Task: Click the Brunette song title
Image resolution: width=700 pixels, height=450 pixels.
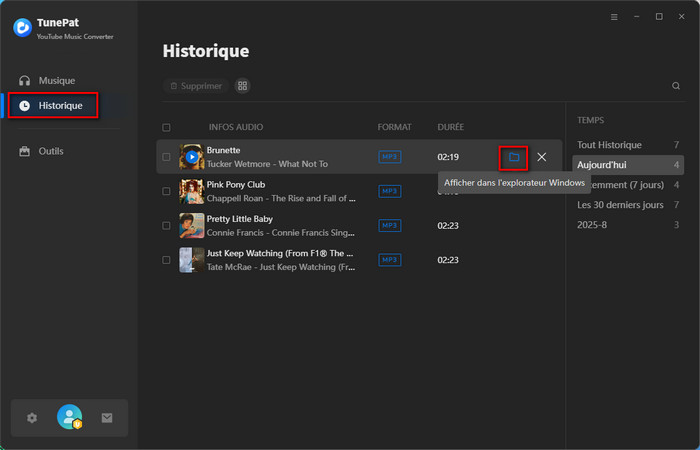Action: tap(223, 150)
